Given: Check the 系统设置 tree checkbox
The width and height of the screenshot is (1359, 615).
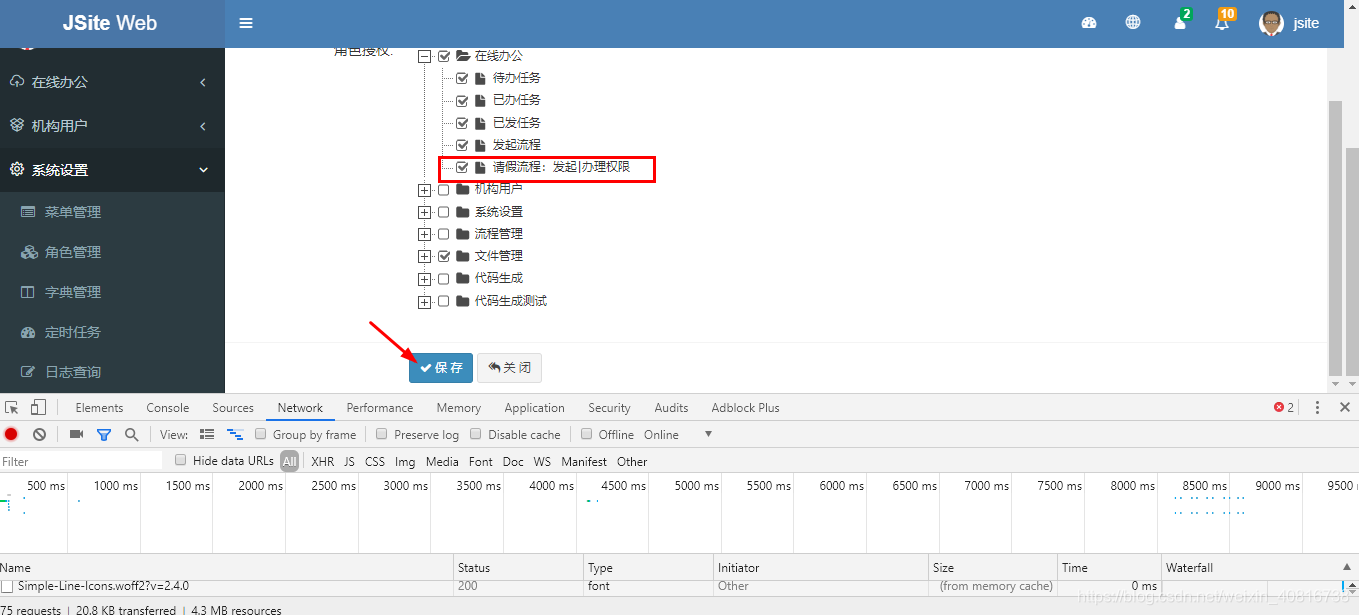Looking at the screenshot, I should point(444,212).
